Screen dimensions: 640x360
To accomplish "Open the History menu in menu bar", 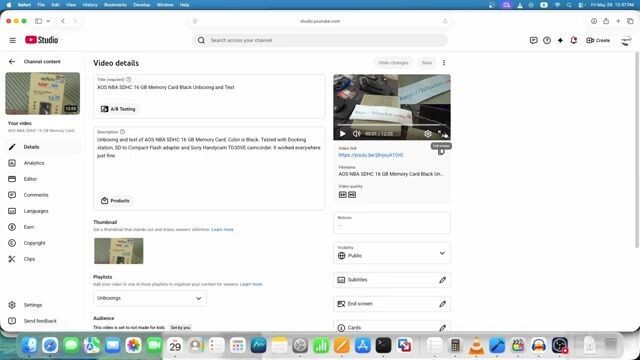I will pos(90,4).
